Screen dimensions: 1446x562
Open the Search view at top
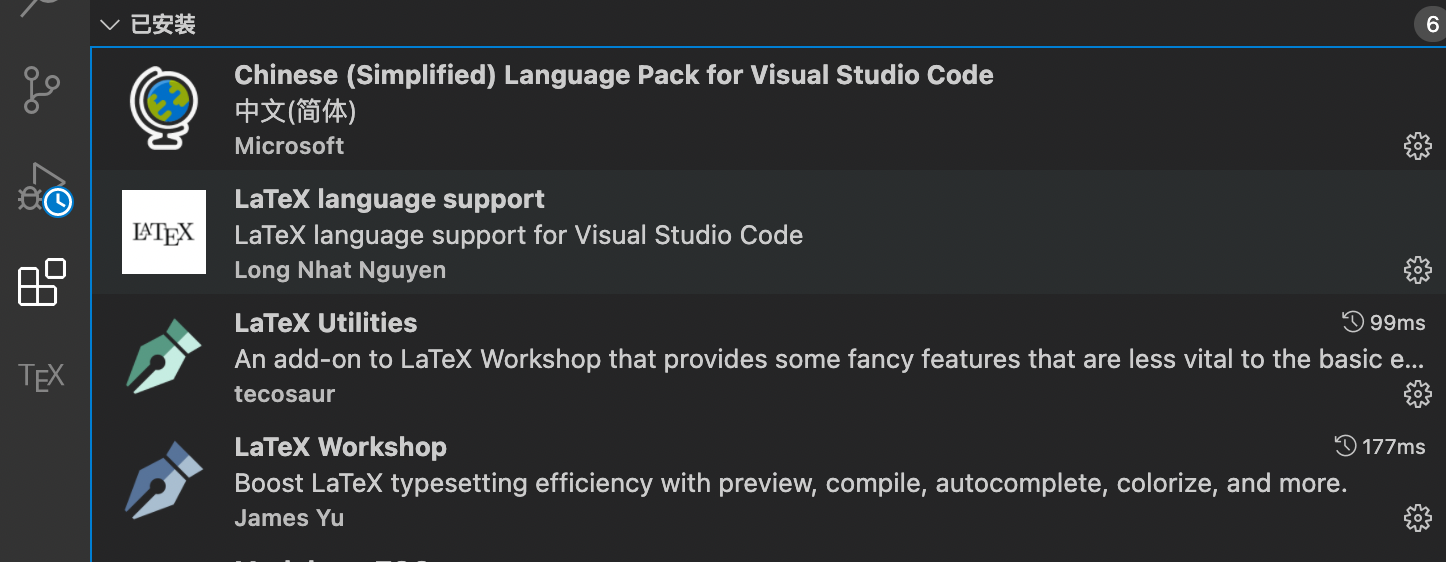click(42, 8)
